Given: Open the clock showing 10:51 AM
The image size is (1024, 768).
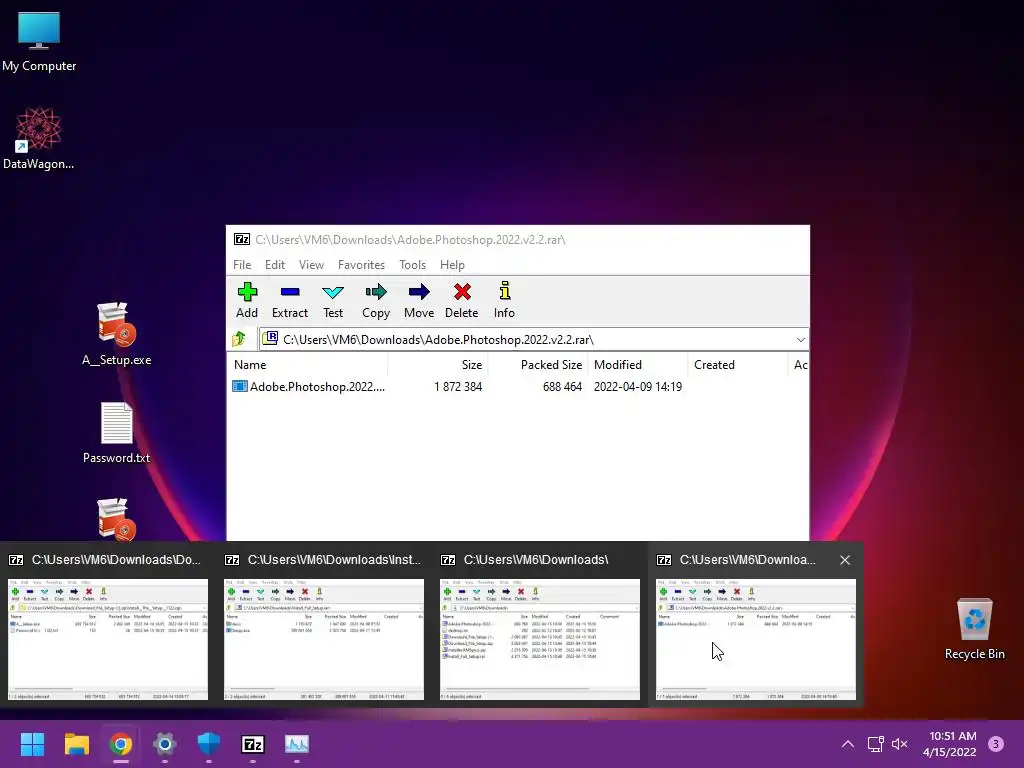Looking at the screenshot, I should (x=950, y=744).
